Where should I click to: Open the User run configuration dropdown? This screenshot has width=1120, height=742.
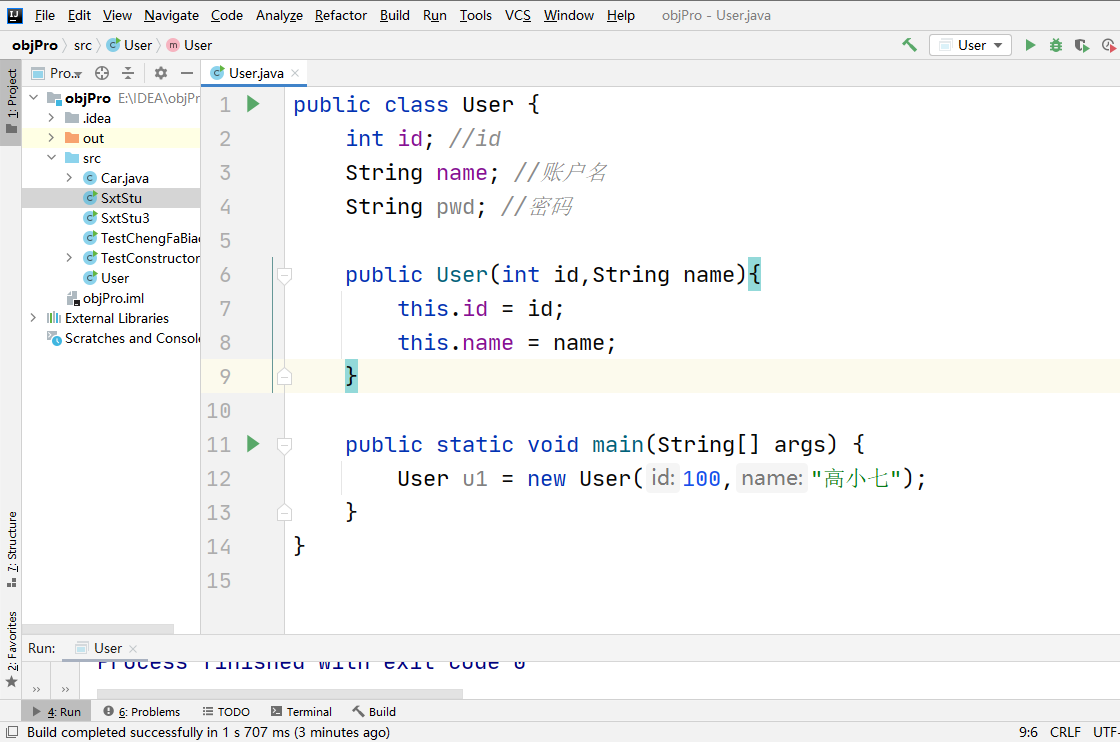click(x=970, y=45)
